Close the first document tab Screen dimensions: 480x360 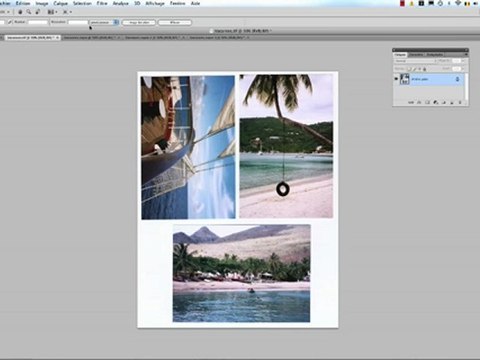[x=57, y=38]
